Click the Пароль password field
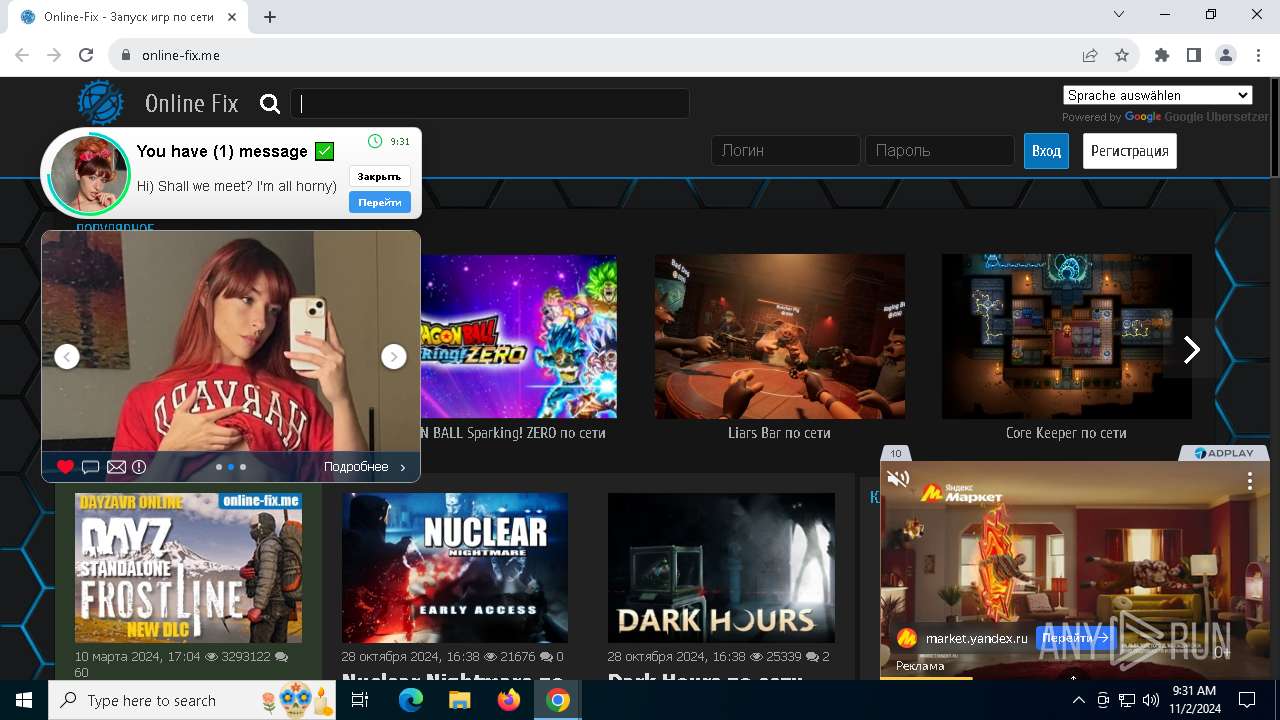 (x=940, y=151)
